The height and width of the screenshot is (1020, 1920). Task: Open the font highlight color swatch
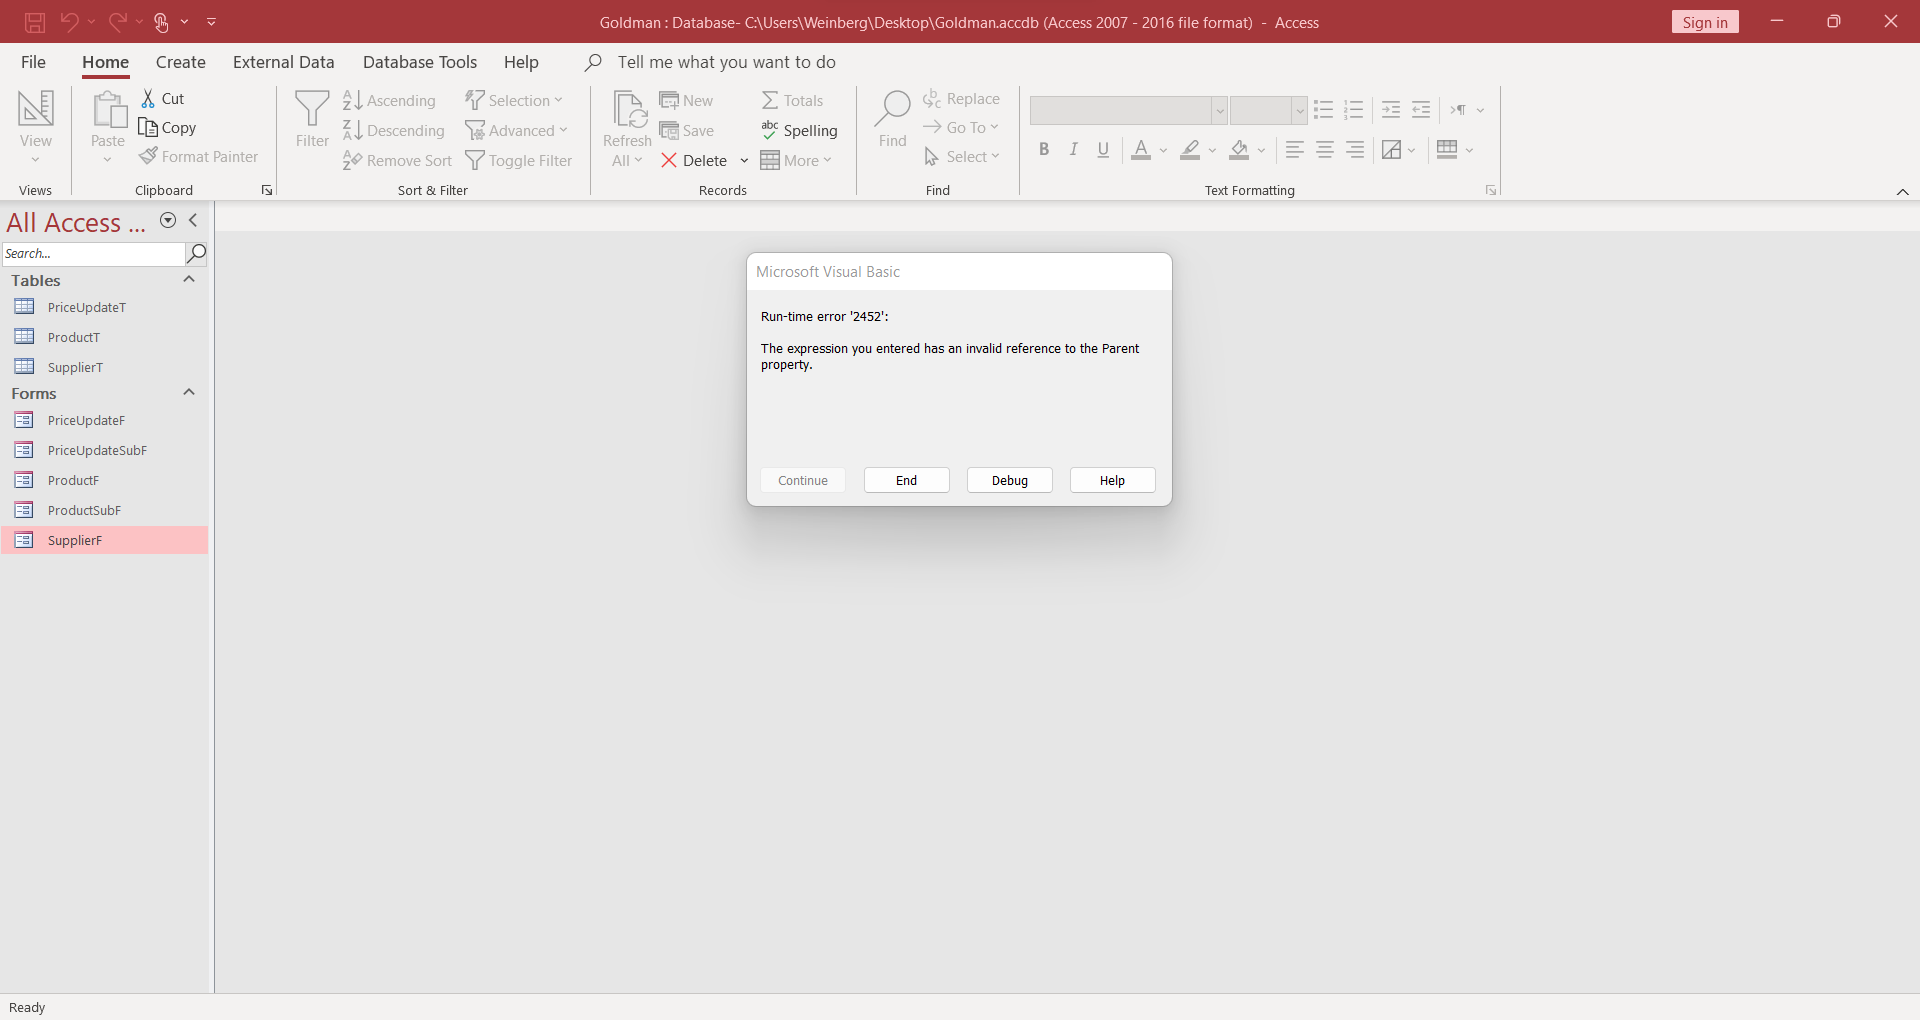click(1192, 150)
